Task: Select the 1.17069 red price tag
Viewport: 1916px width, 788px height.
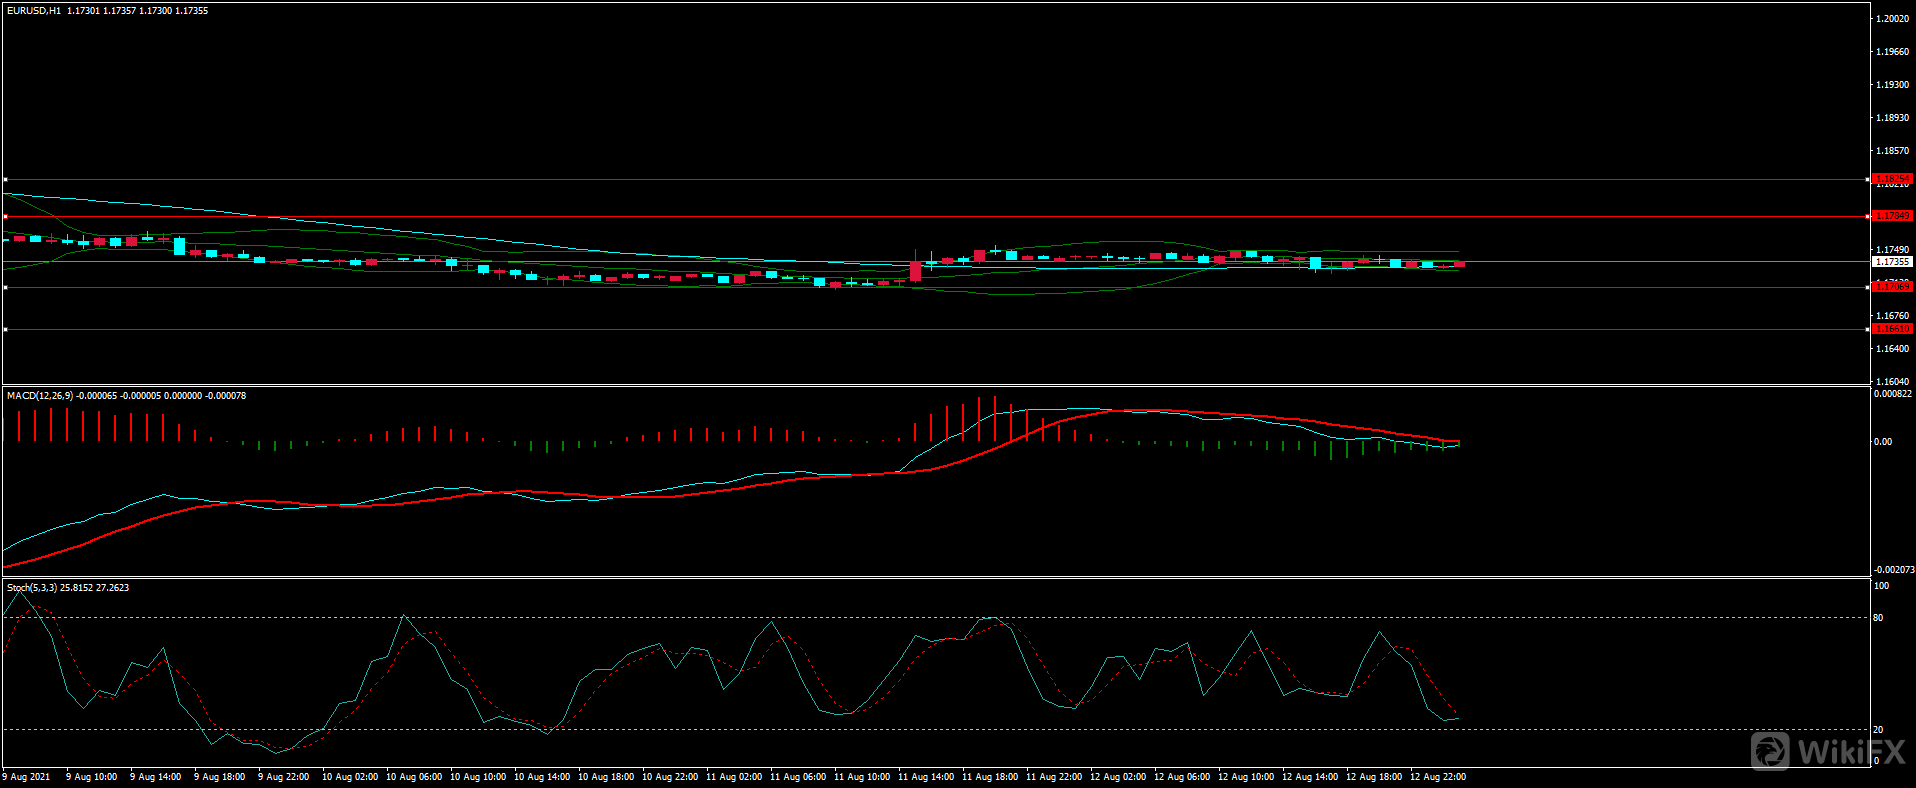Action: click(x=1892, y=287)
